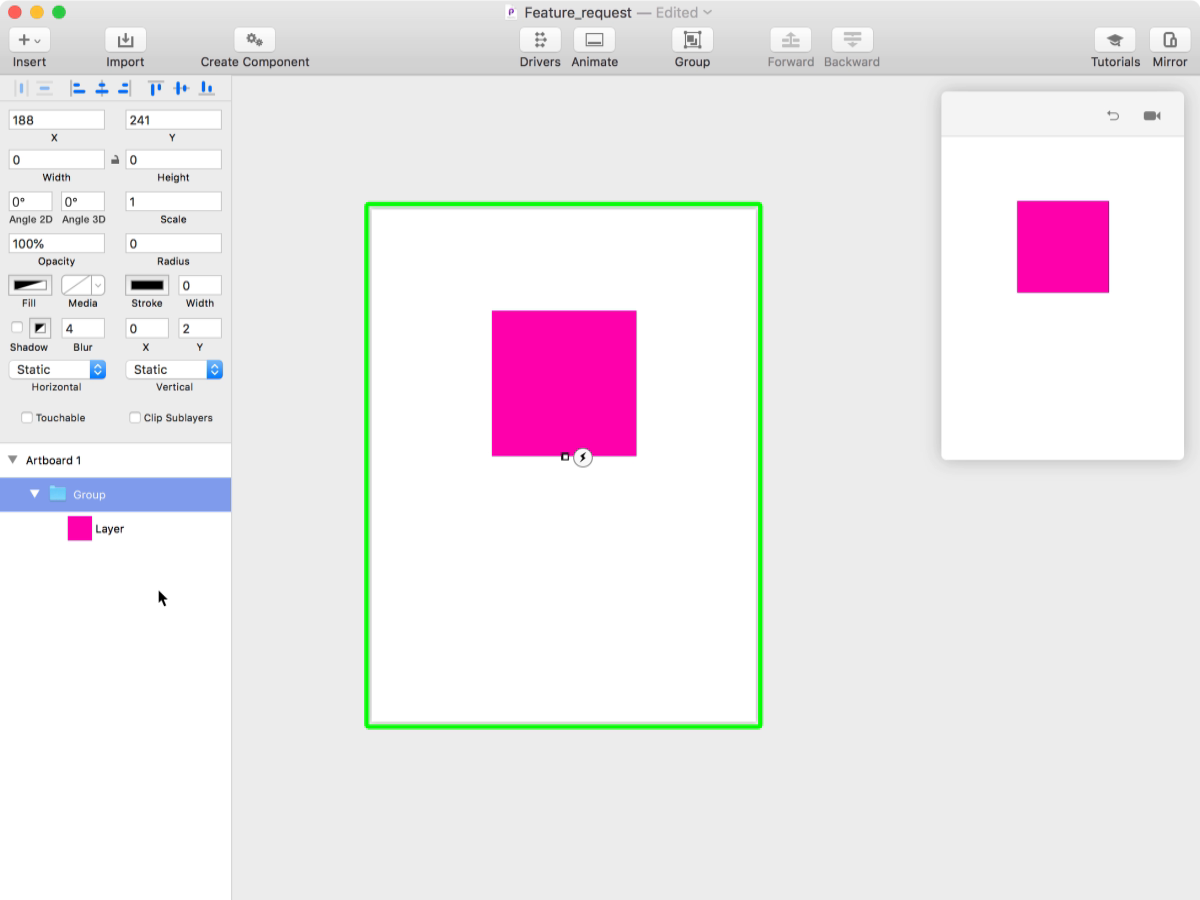This screenshot has height=900, width=1200.
Task: Open Tutorials from the toolbar
Action: click(1114, 40)
